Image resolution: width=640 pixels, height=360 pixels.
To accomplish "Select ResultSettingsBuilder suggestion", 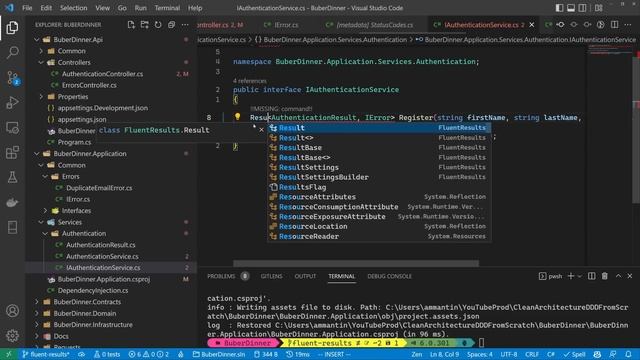I will (379, 177).
